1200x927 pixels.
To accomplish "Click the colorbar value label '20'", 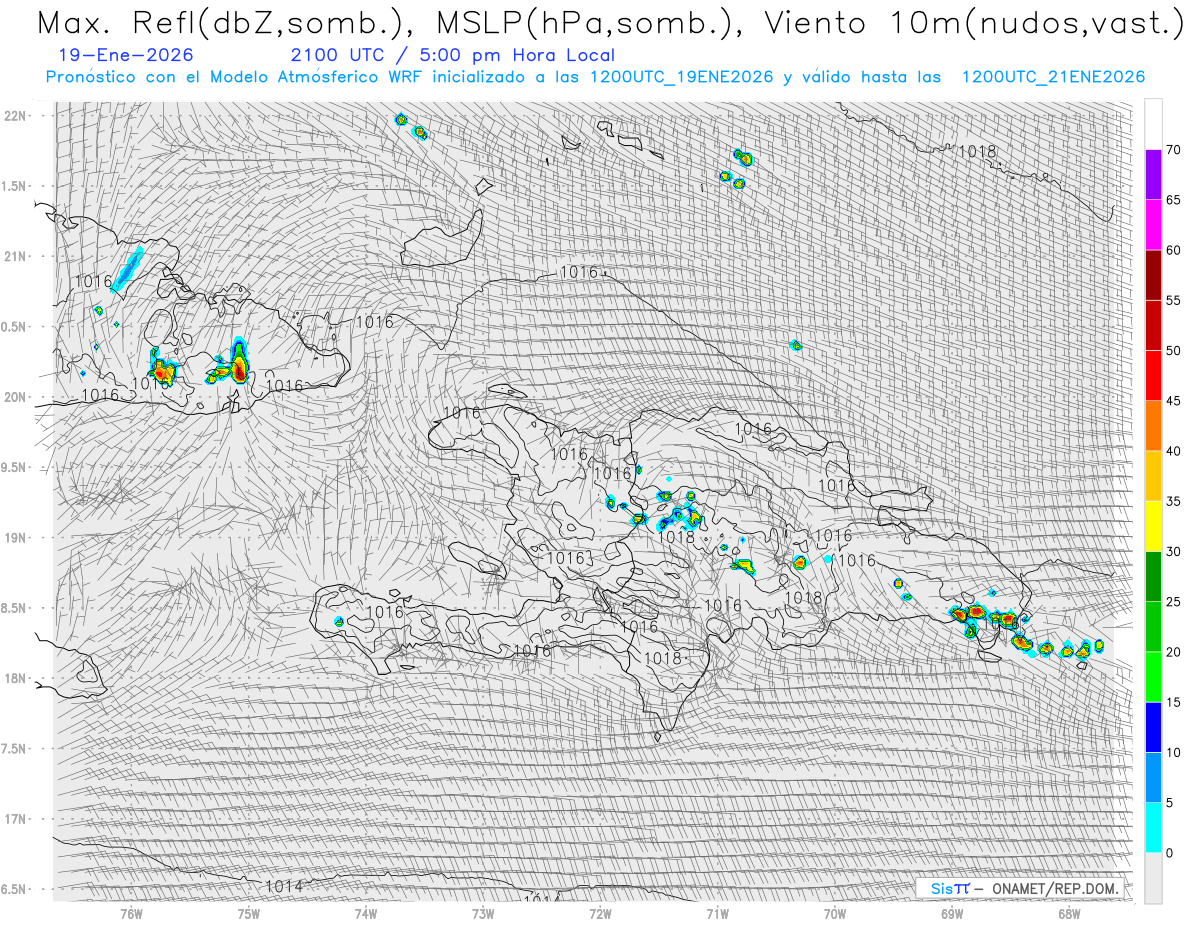I will coord(1174,652).
